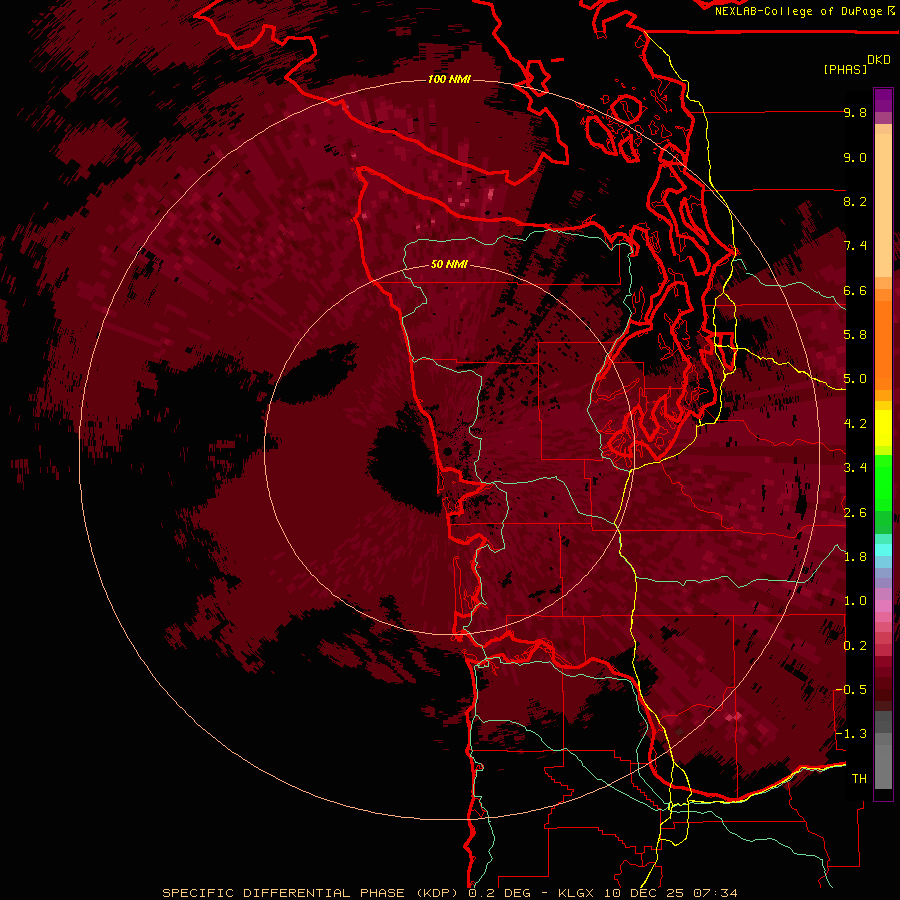Click the 4.2 scale value
Viewport: 900px width, 900px height.
[x=855, y=424]
